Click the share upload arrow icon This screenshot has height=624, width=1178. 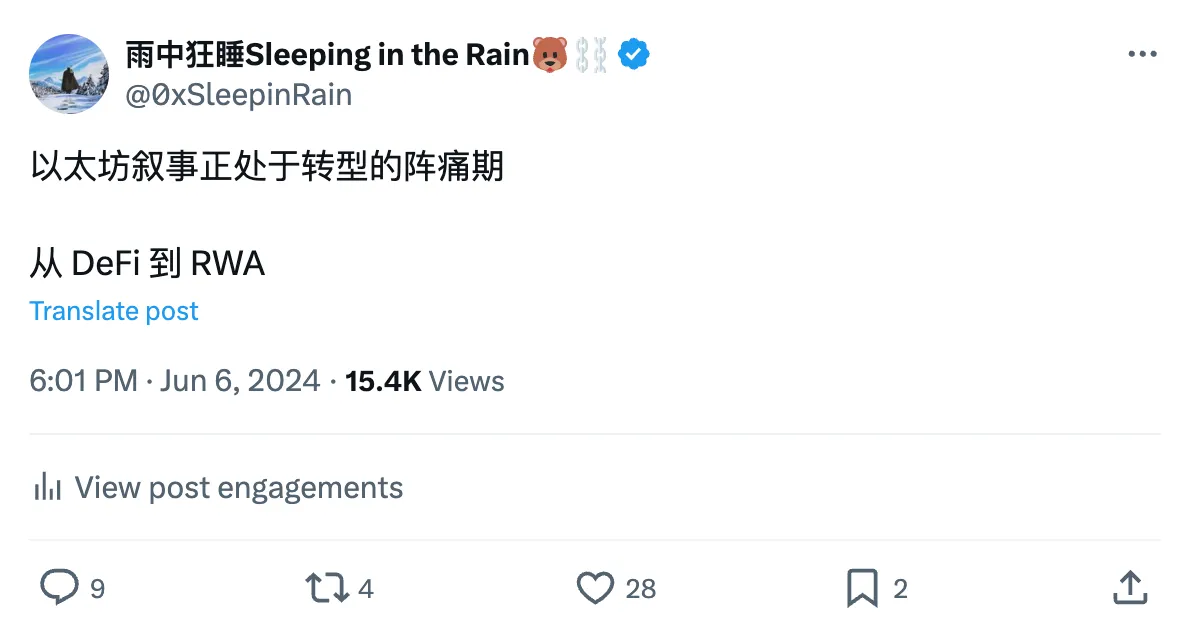point(1129,588)
